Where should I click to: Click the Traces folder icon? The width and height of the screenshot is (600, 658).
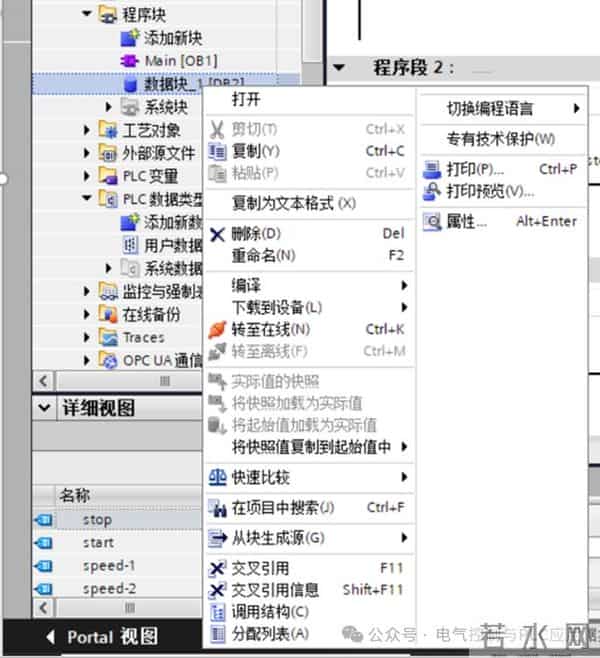click(x=108, y=337)
